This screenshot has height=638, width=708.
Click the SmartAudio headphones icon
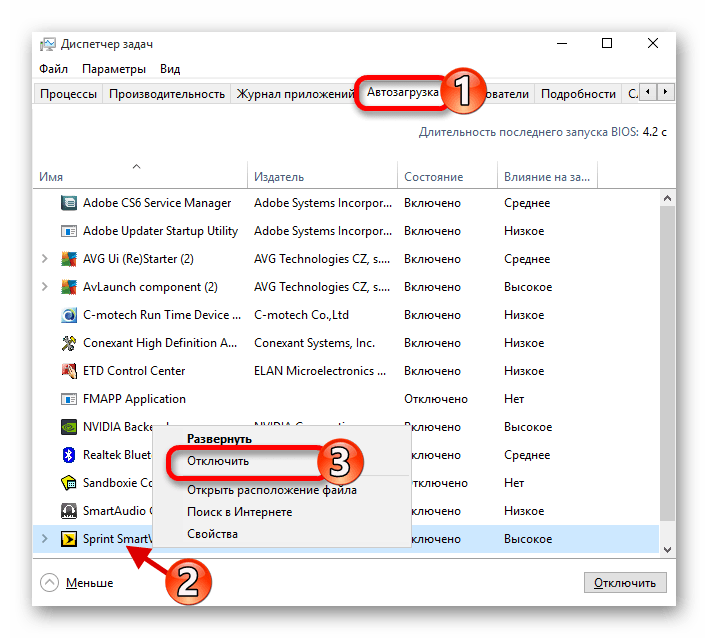point(69,511)
